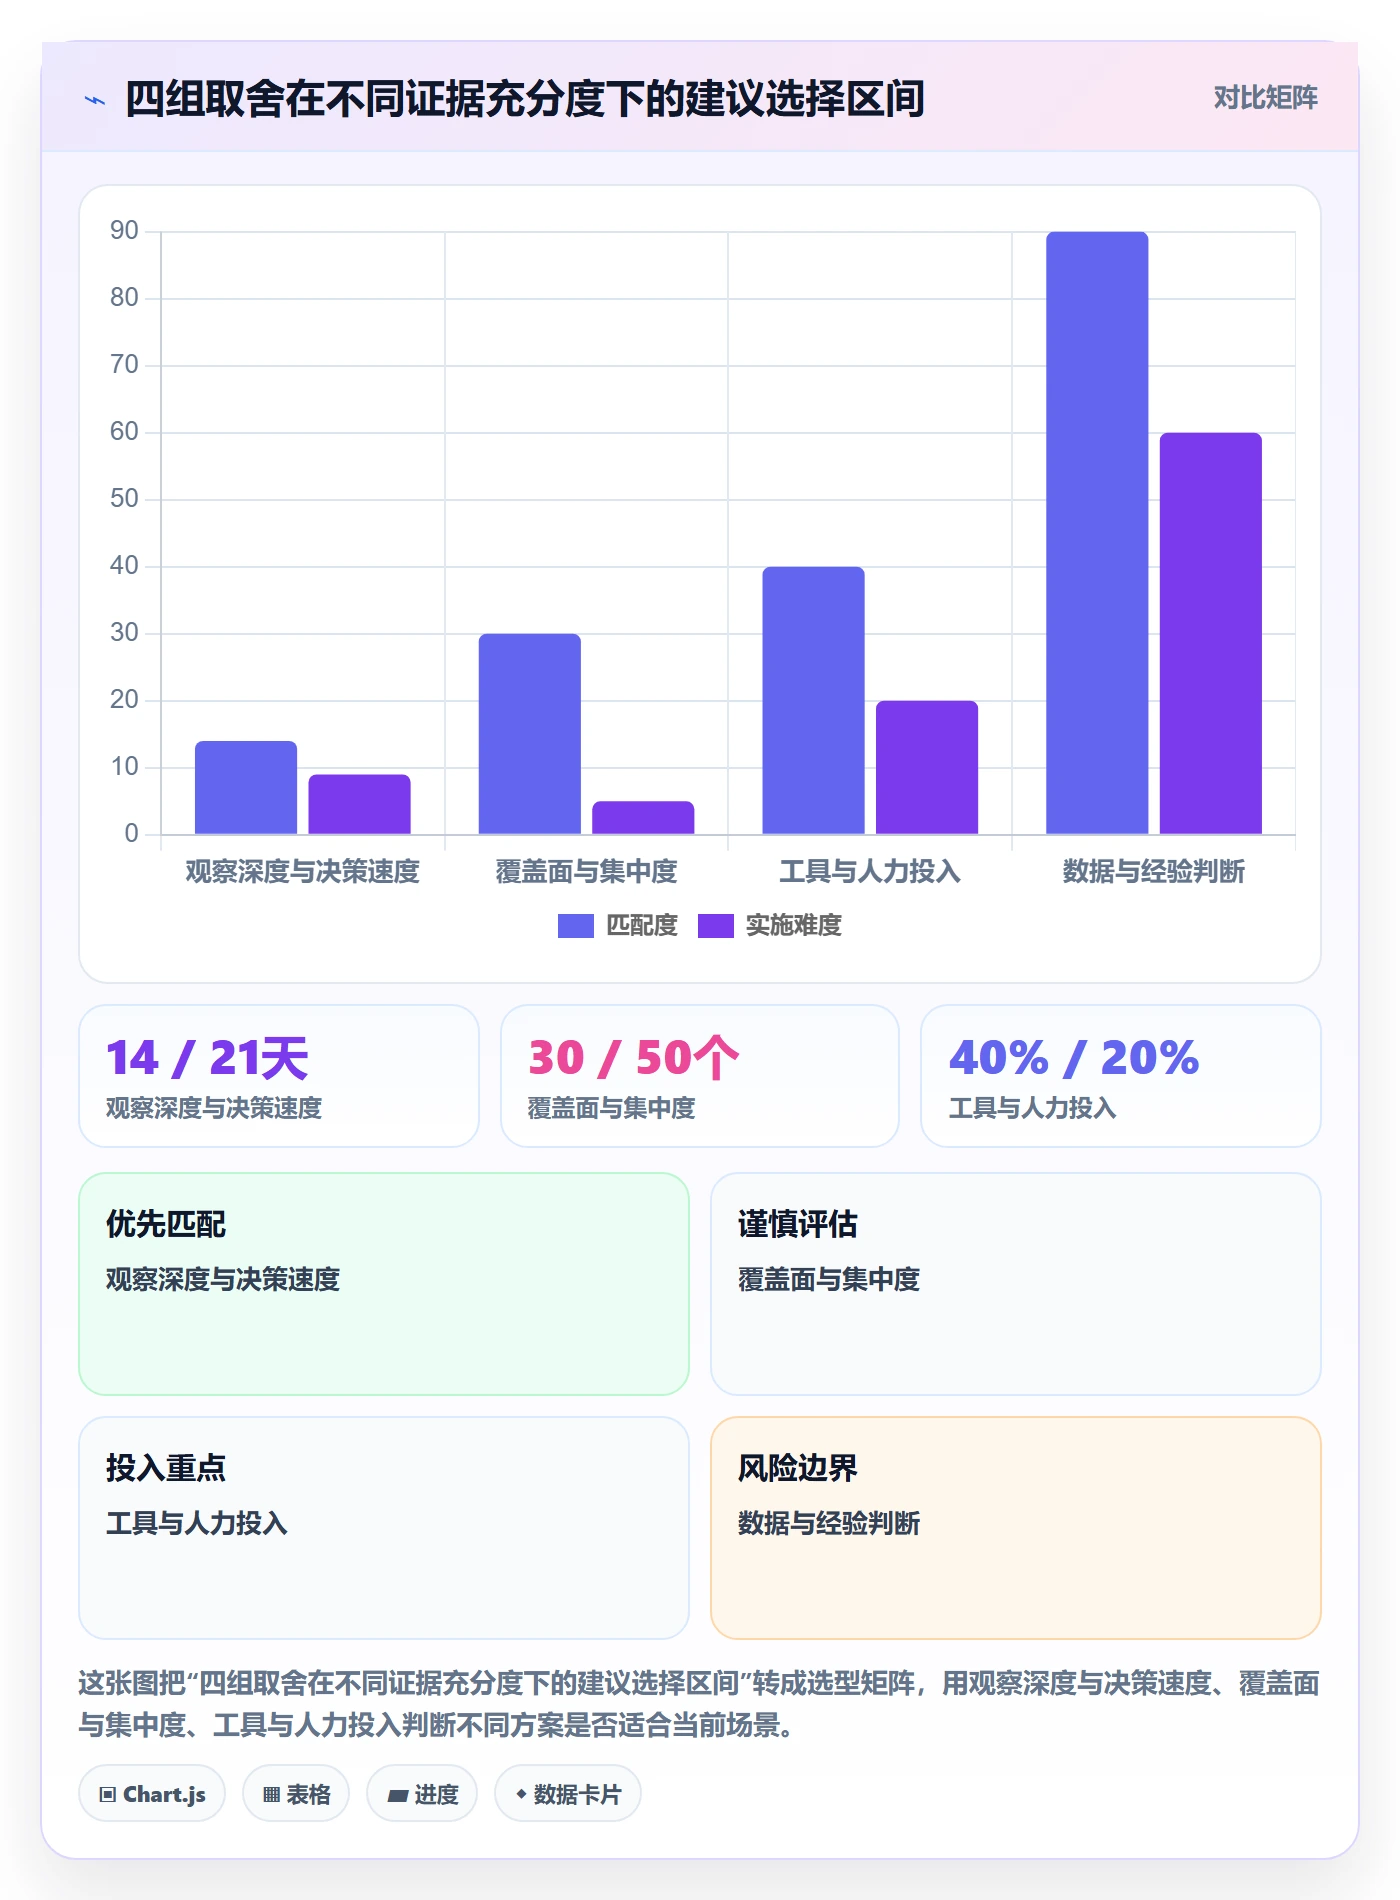Viewport: 1400px width, 1900px height.
Task: Open the 投入重点 card
Action: (384, 1528)
